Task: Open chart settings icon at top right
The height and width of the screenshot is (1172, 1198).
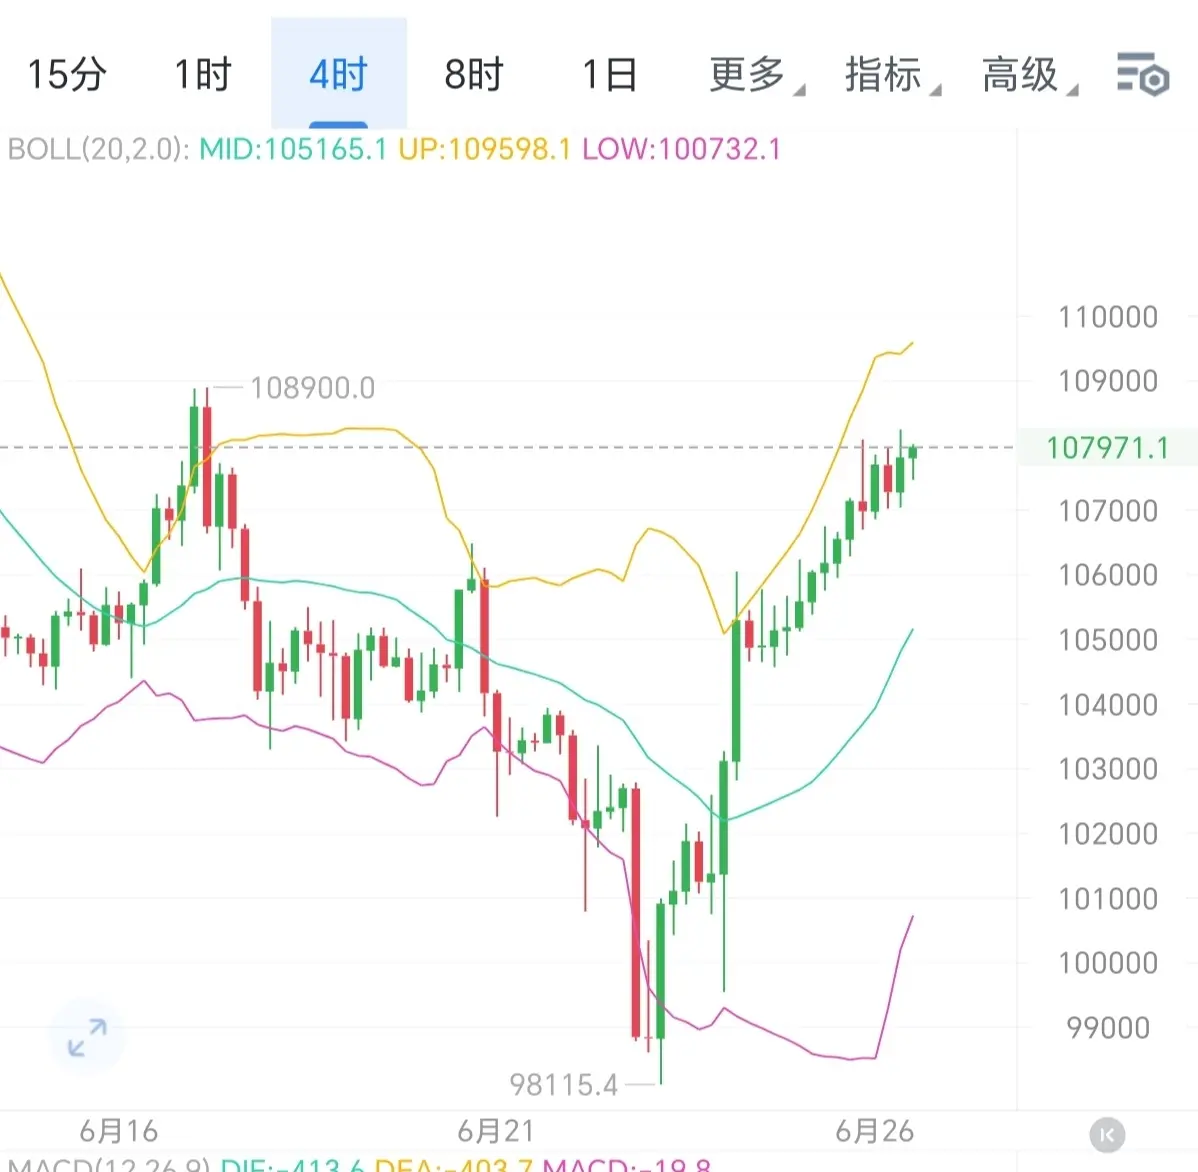Action: point(1143,74)
